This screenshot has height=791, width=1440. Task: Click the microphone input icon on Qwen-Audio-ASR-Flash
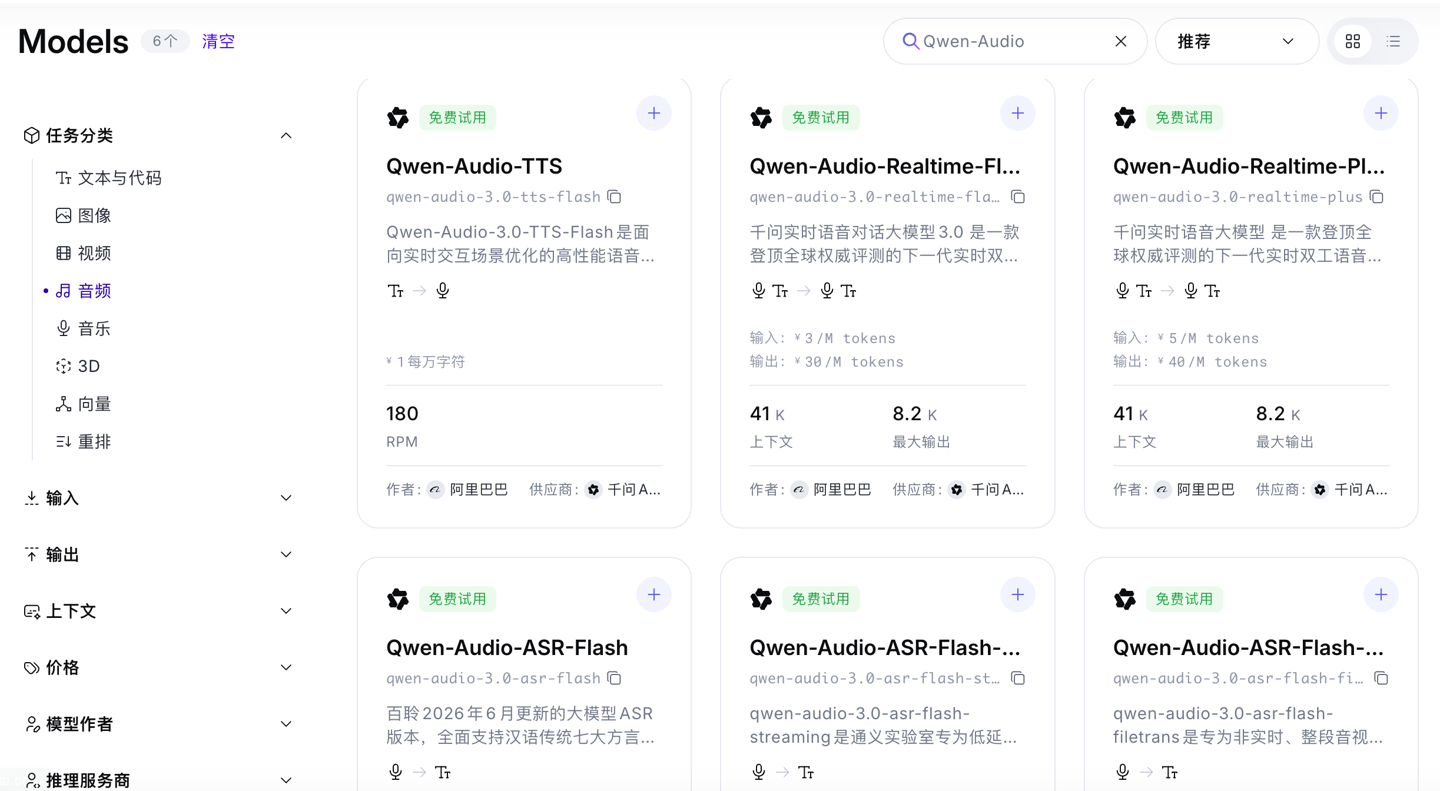[x=396, y=772]
